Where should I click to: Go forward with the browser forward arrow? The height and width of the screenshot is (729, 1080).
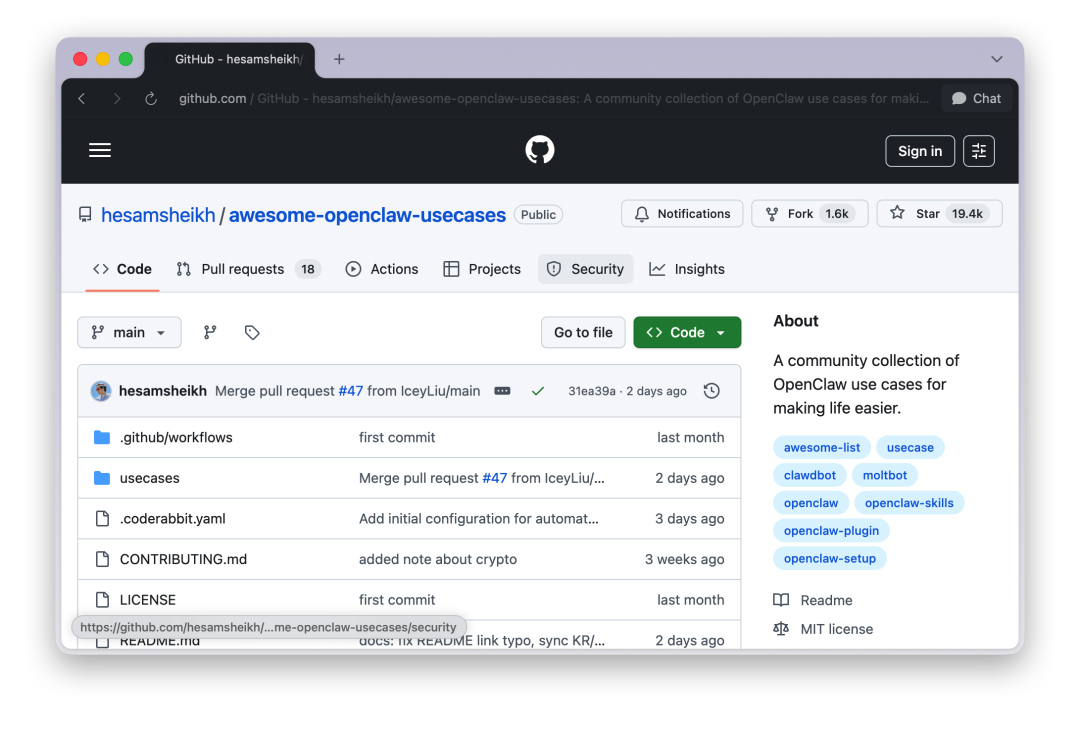point(116,99)
